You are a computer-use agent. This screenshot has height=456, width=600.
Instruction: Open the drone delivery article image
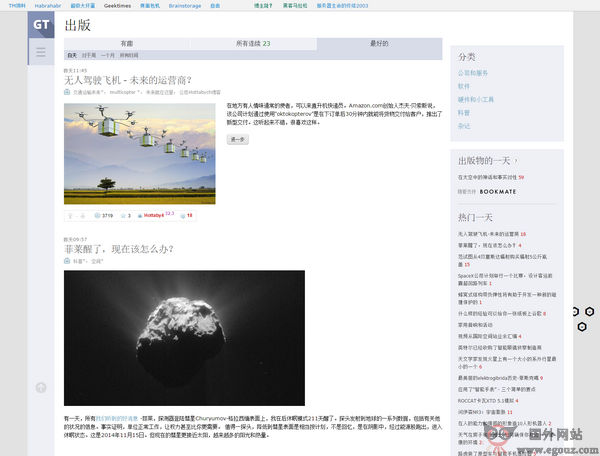pos(140,154)
